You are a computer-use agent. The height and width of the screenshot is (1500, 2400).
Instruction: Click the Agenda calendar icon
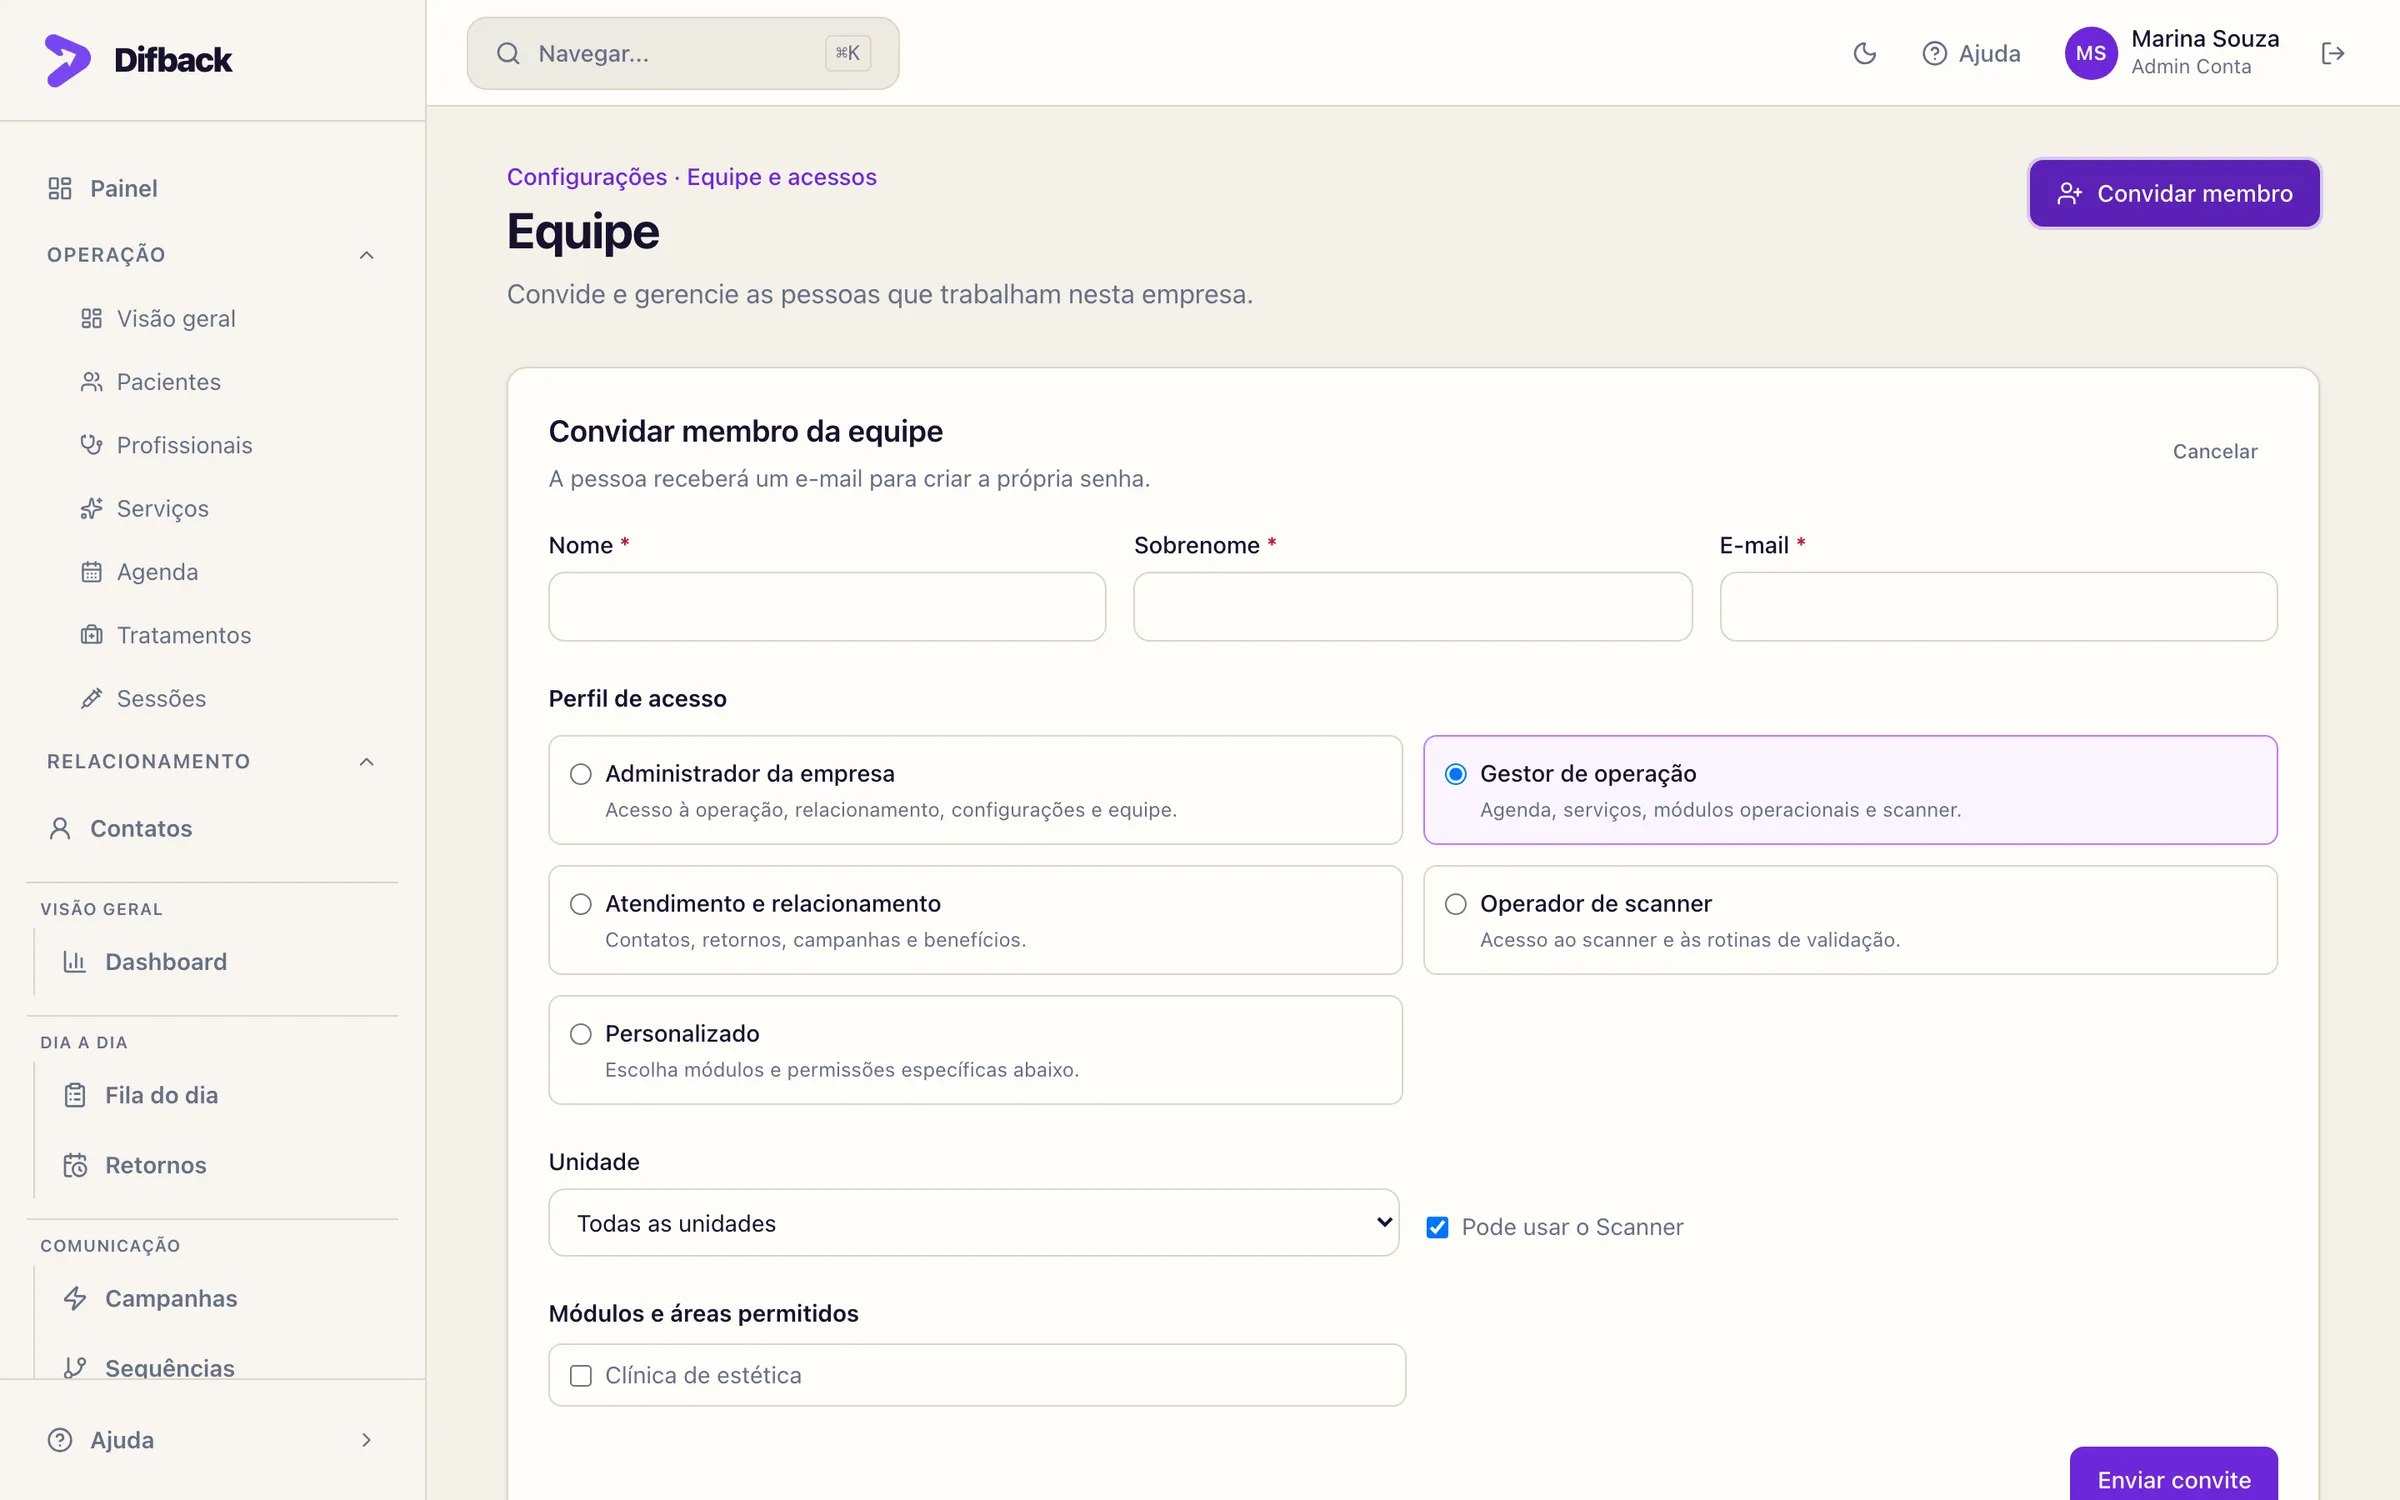pos(91,572)
